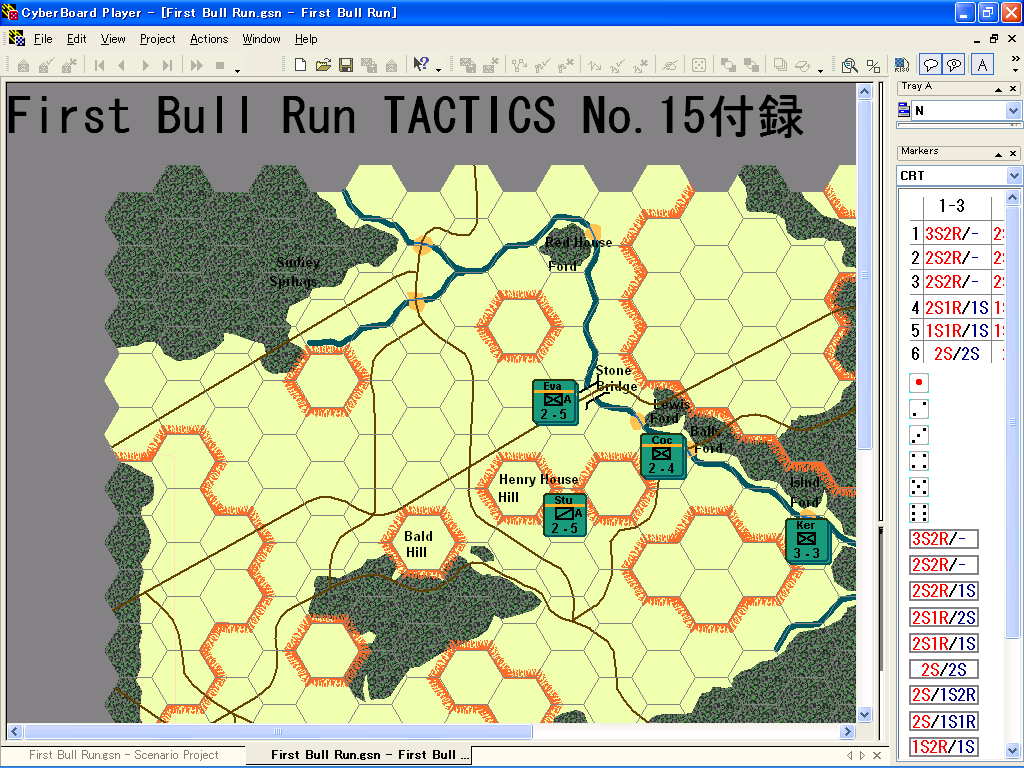Toggle the letter A text button

coord(982,65)
